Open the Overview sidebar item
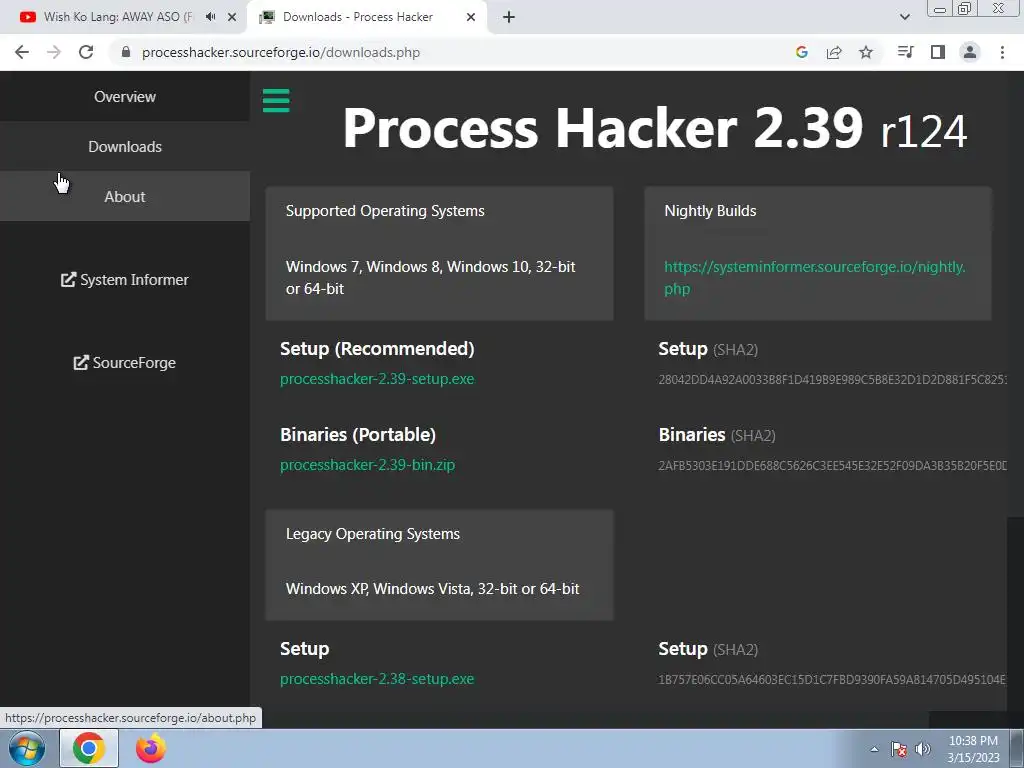This screenshot has width=1024, height=768. [x=125, y=97]
